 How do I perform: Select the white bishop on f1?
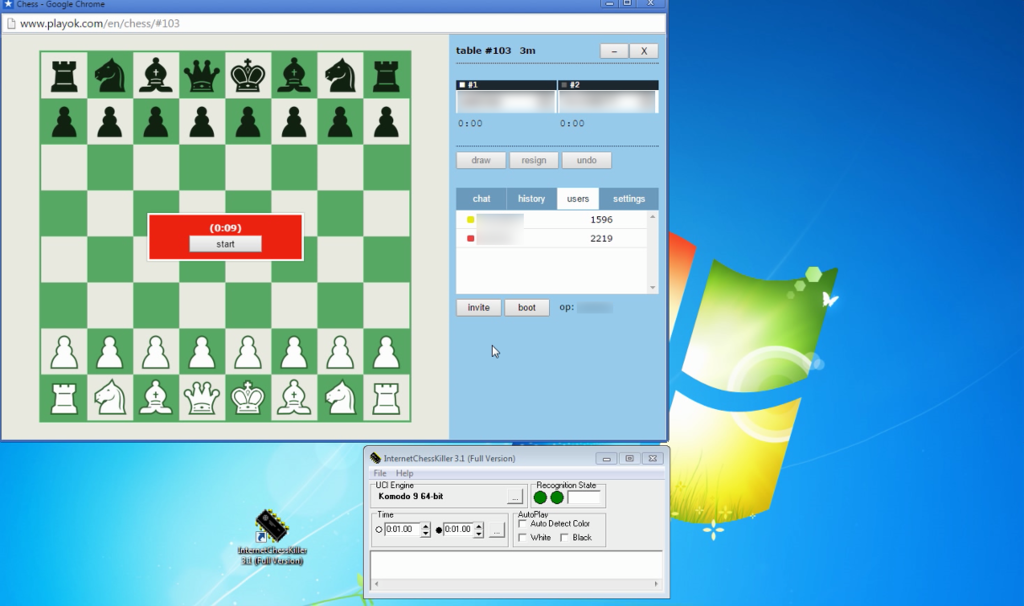pyautogui.click(x=294, y=398)
